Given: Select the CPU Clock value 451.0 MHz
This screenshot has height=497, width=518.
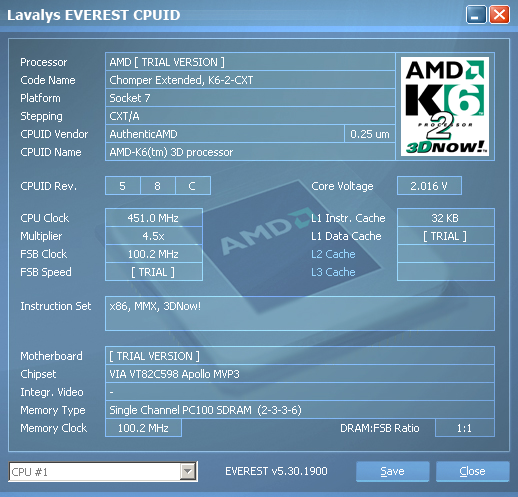Looking at the screenshot, I should pyautogui.click(x=154, y=218).
